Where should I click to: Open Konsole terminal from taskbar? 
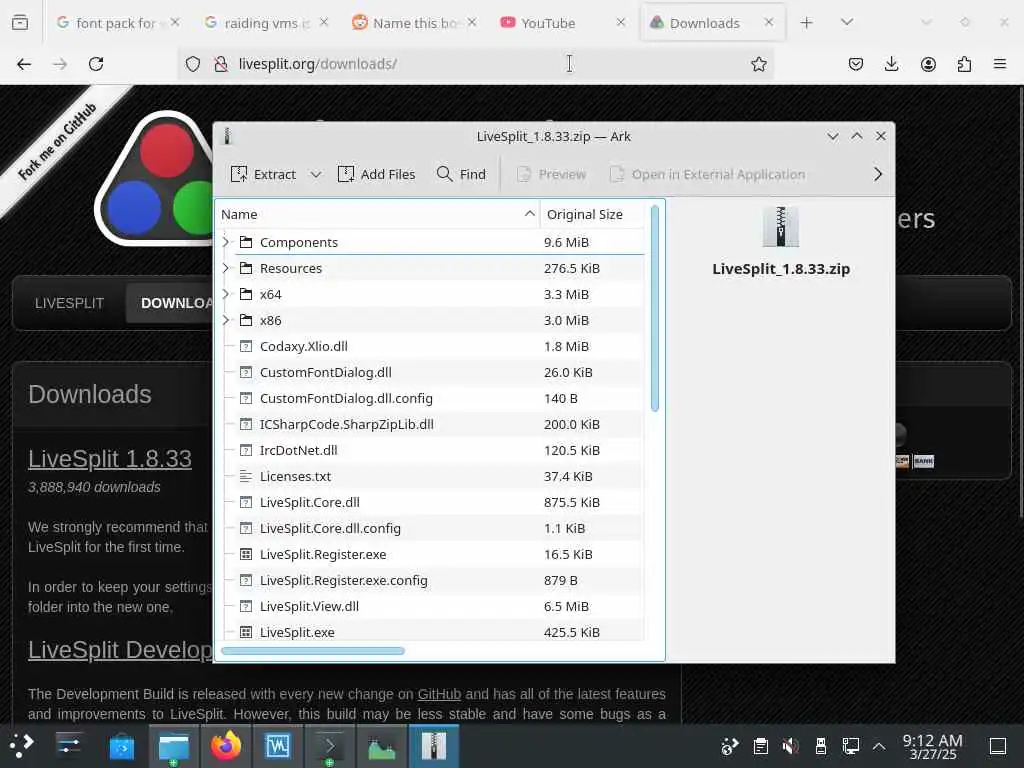(x=330, y=746)
